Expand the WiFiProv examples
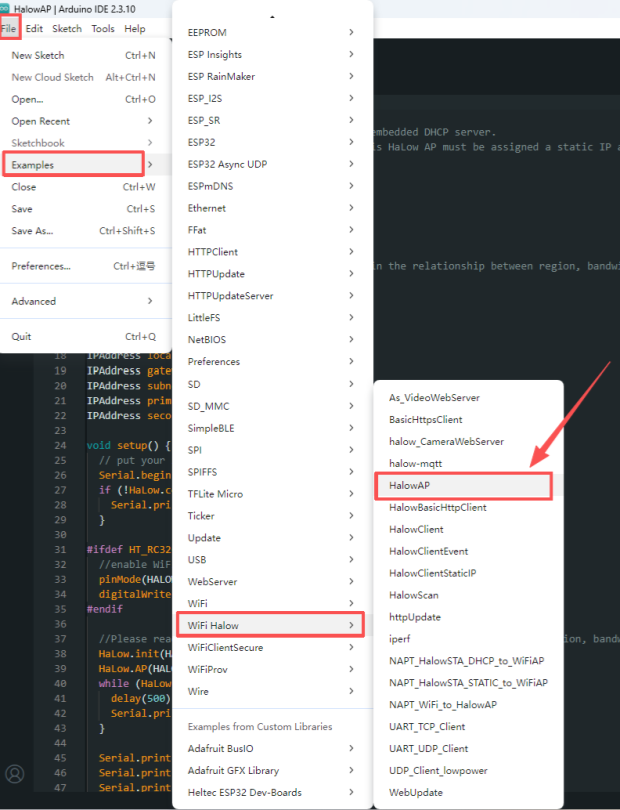Screen dimensions: 620x810 pos(272,669)
